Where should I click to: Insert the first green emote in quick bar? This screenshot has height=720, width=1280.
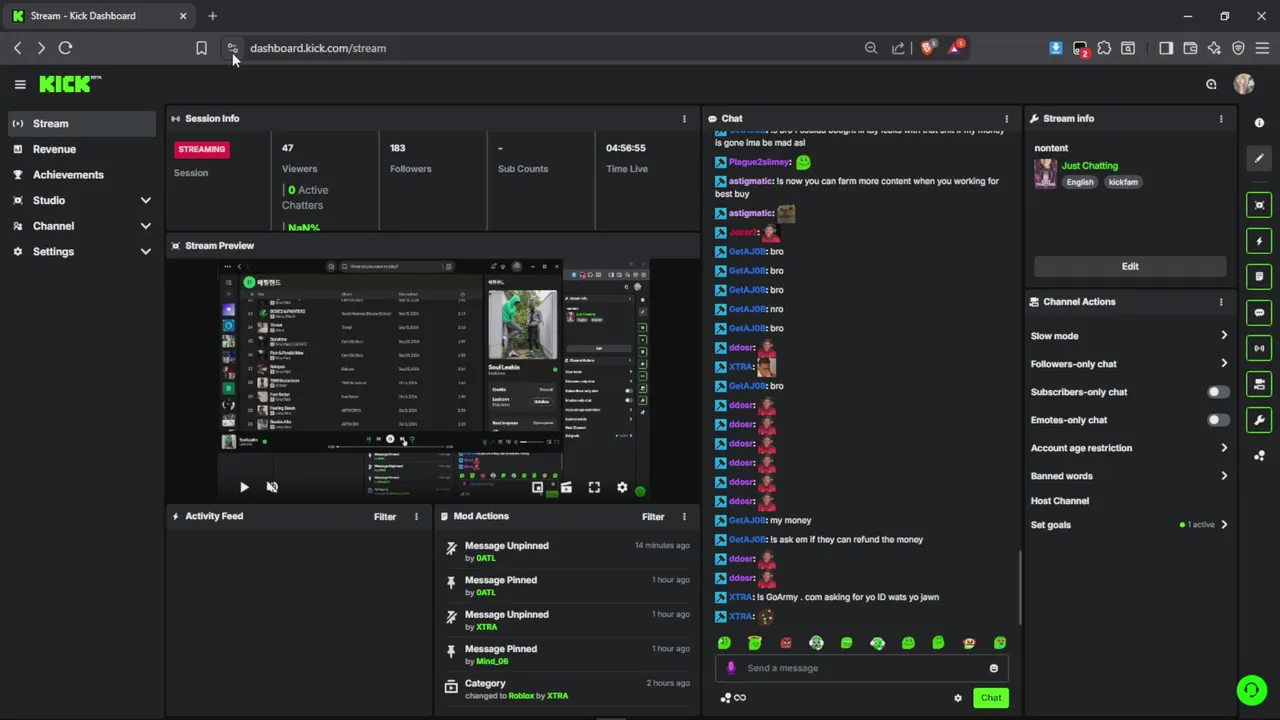[x=724, y=643]
